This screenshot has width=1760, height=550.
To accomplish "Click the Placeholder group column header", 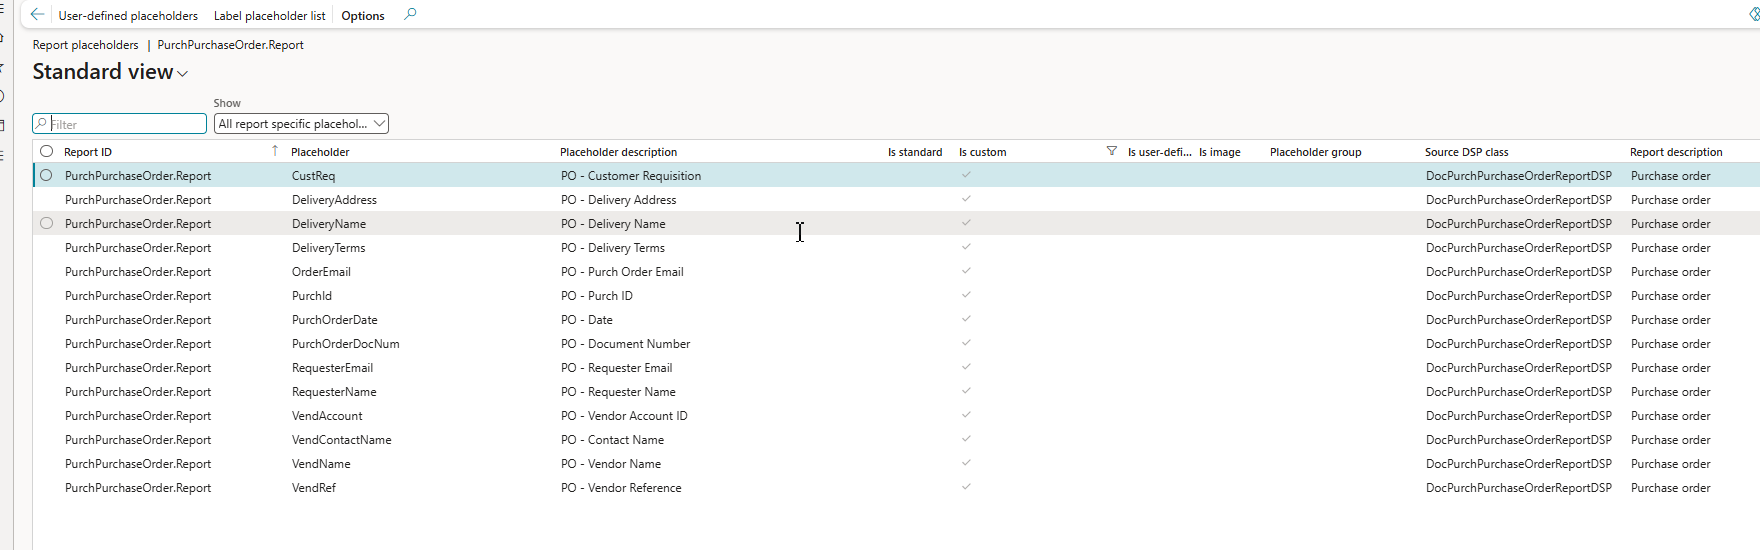I will [1315, 152].
